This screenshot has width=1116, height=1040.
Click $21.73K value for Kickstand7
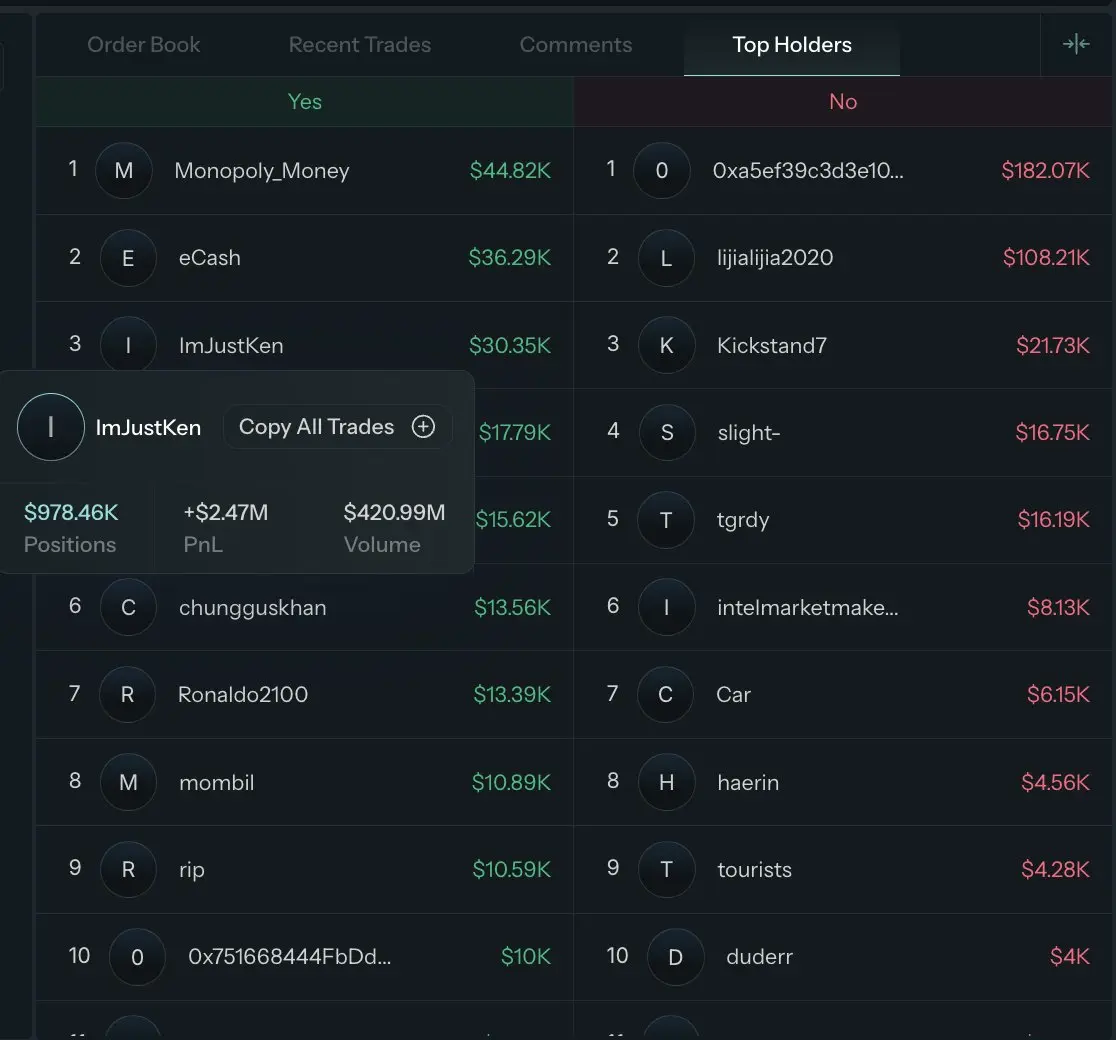(x=1053, y=345)
